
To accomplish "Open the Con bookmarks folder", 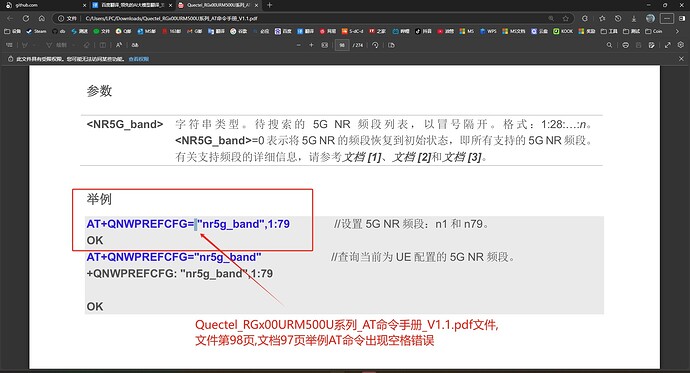I will (654, 31).
